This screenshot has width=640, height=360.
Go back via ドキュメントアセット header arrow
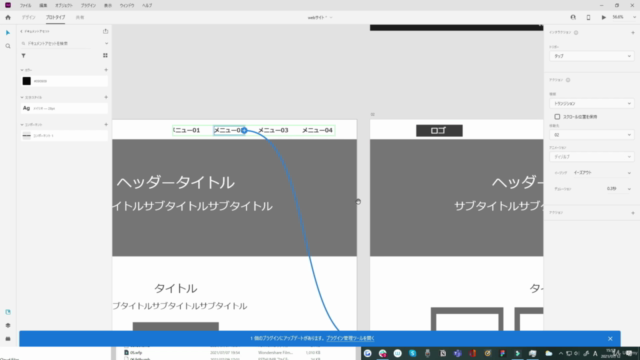pyautogui.click(x=22, y=31)
